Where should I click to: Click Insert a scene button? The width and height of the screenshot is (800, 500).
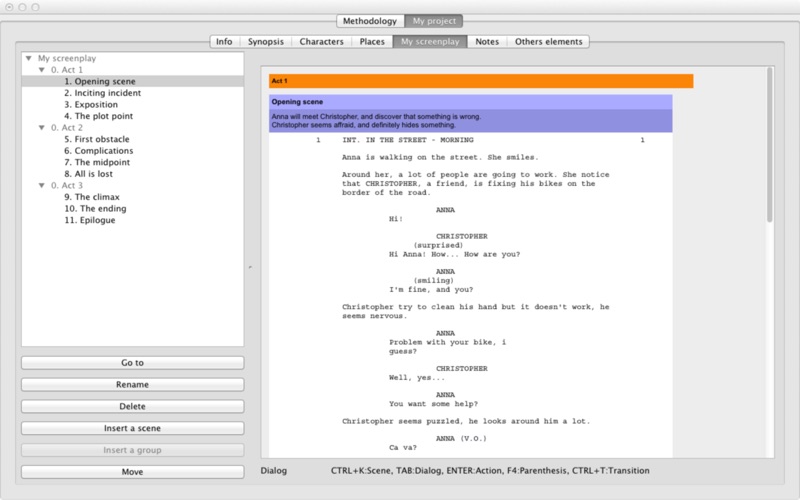coord(133,429)
